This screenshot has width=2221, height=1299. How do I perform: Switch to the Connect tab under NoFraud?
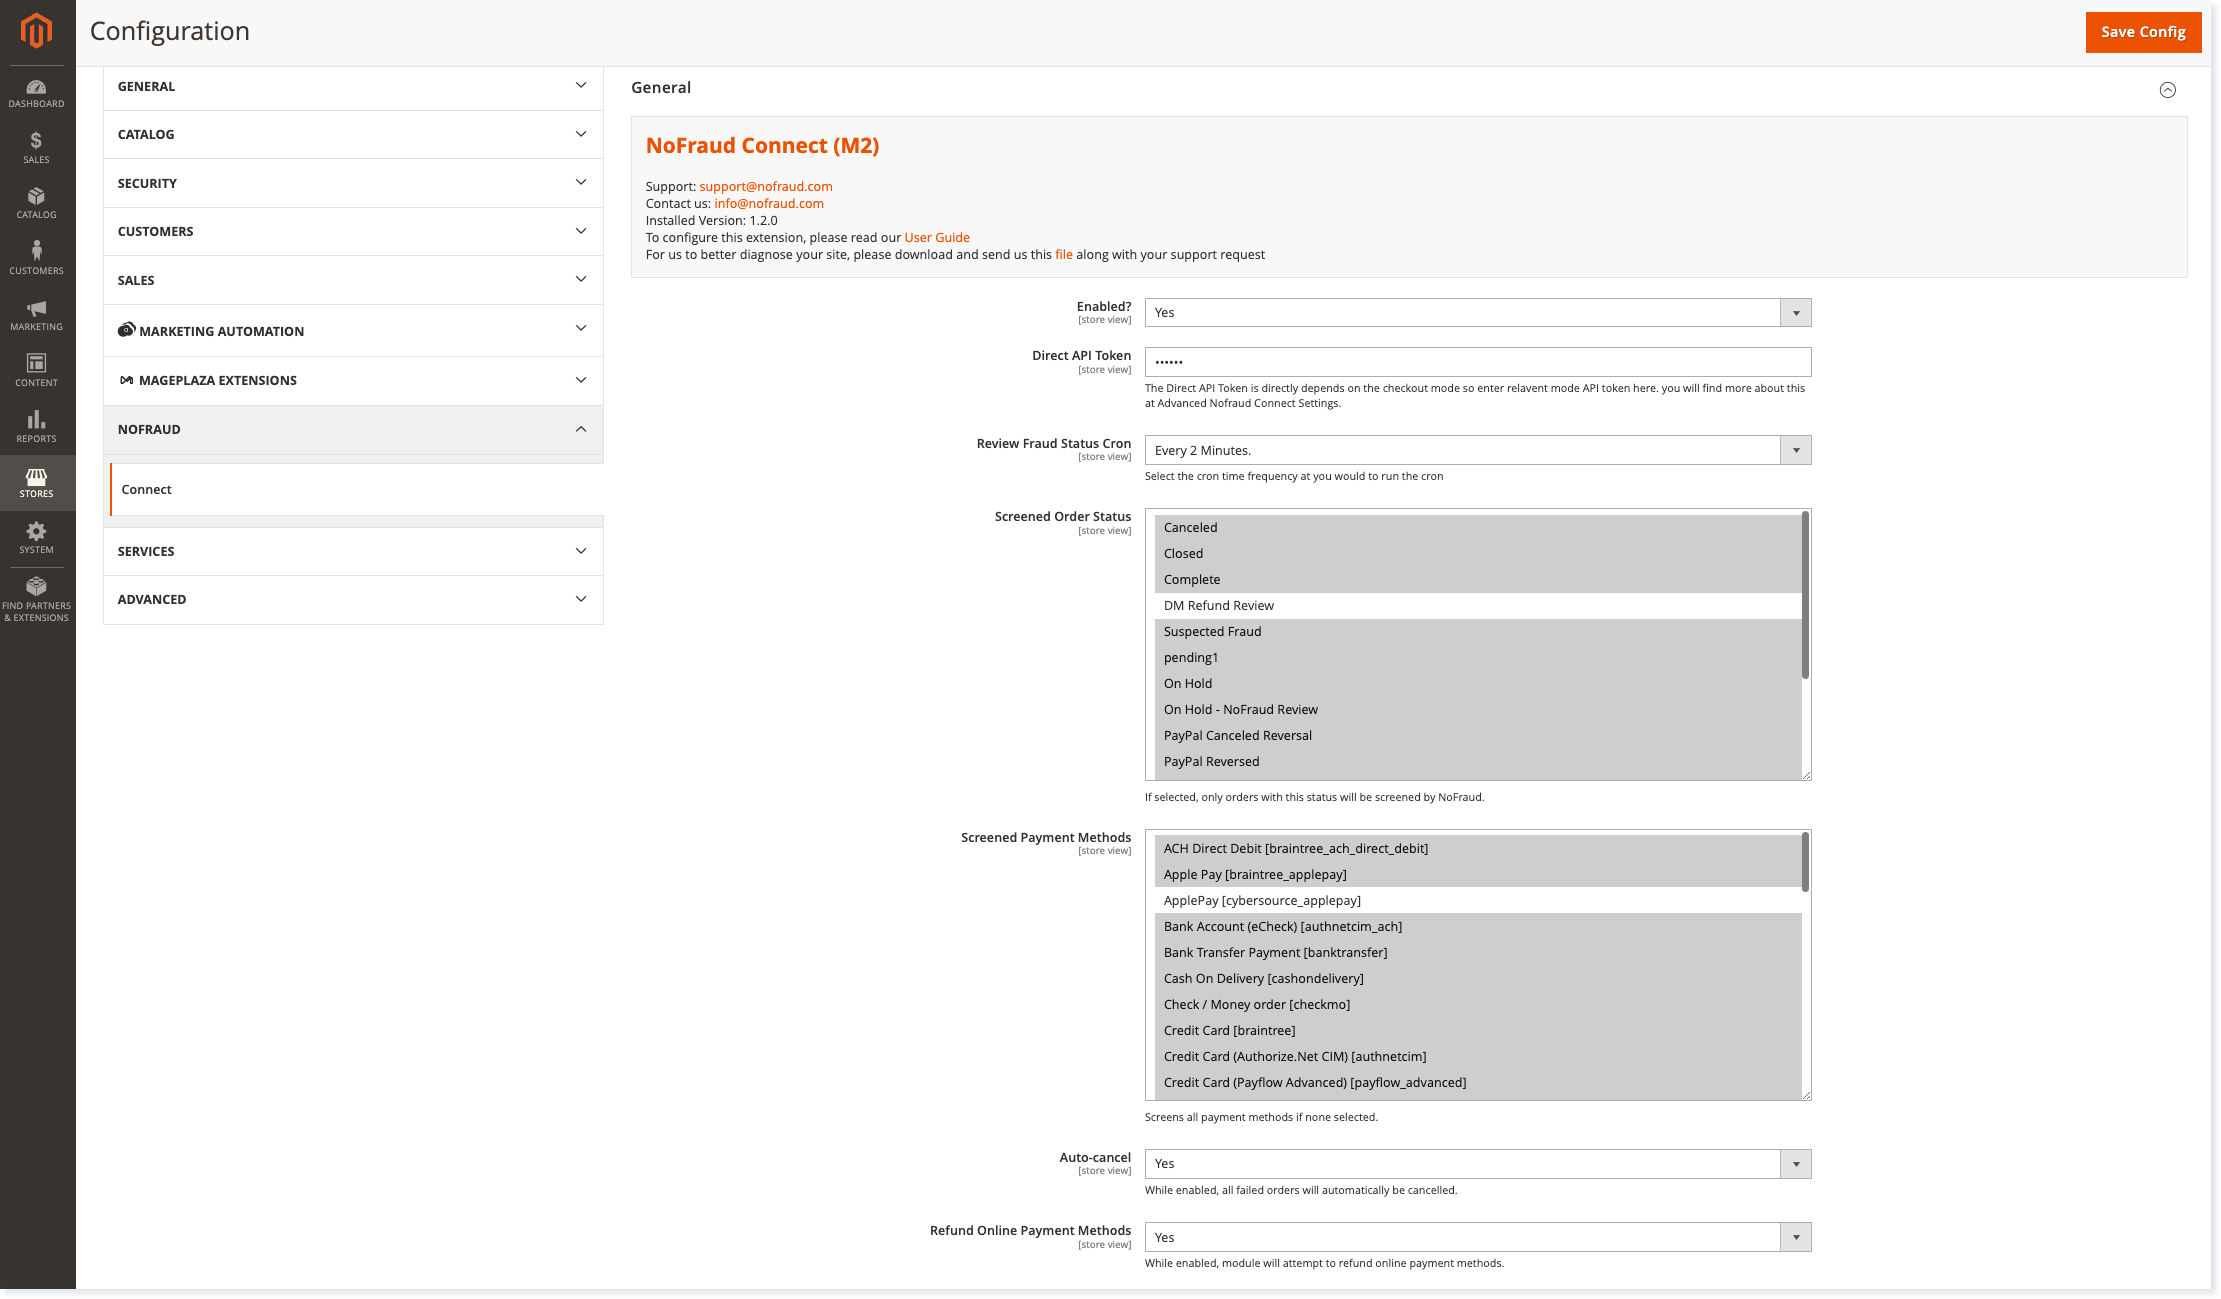click(x=146, y=489)
